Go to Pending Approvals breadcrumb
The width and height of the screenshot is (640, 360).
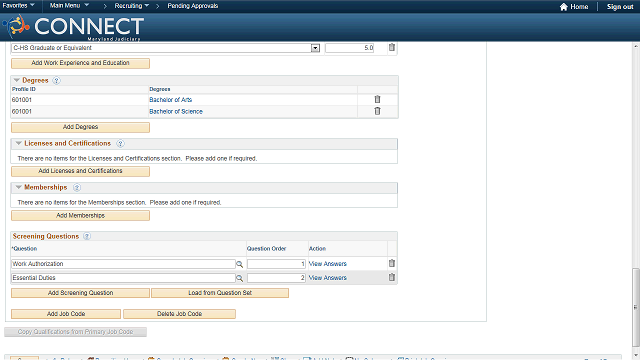tap(193, 6)
